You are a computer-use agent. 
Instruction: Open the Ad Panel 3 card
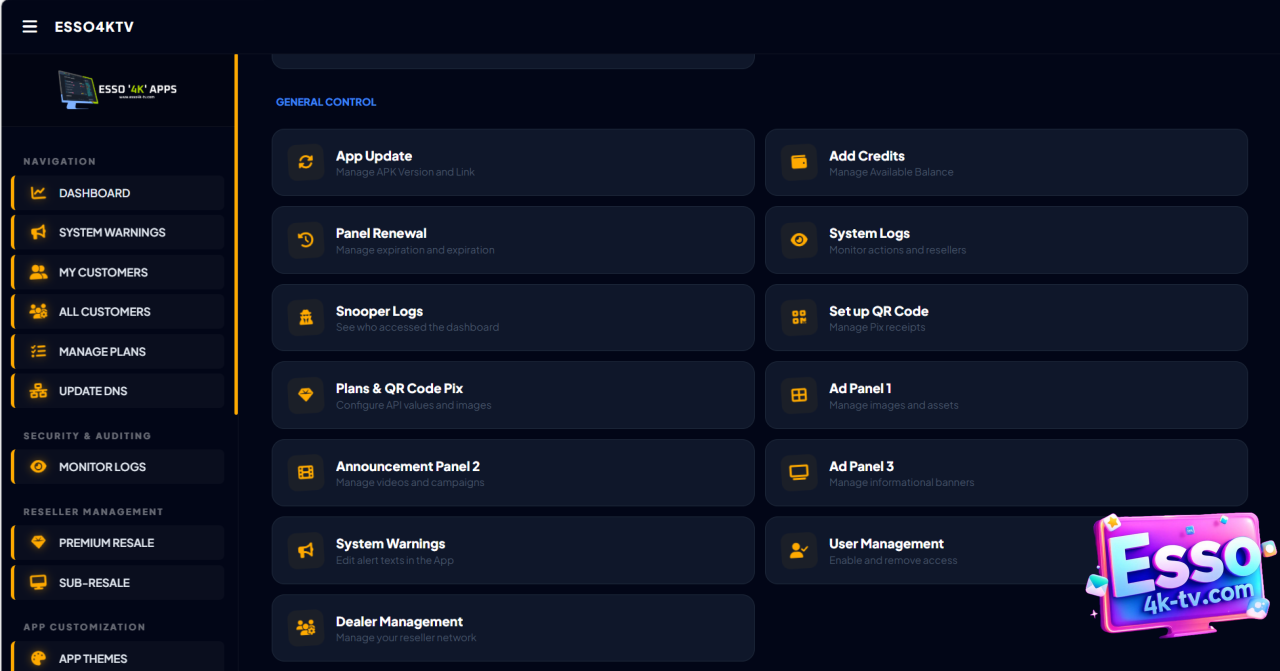[1005, 472]
